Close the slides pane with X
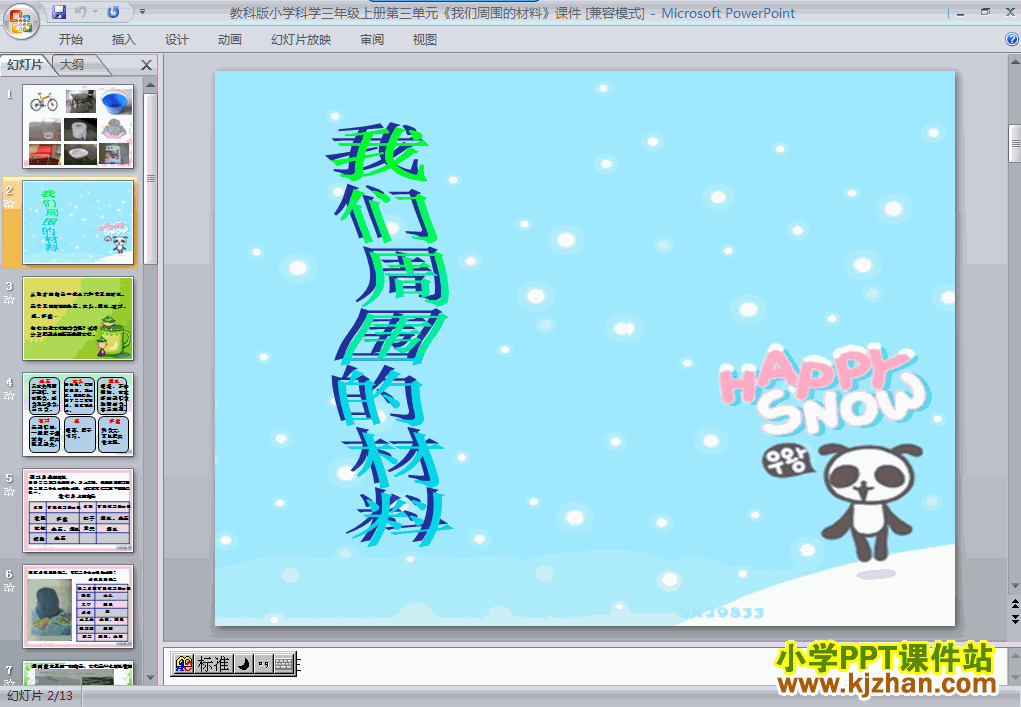The height and width of the screenshot is (707, 1021). click(147, 65)
